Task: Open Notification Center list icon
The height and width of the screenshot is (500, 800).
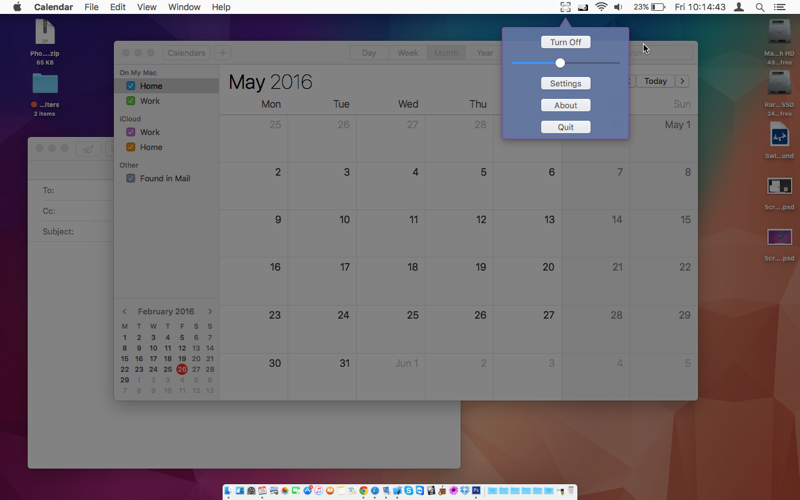Action: pyautogui.click(x=780, y=7)
